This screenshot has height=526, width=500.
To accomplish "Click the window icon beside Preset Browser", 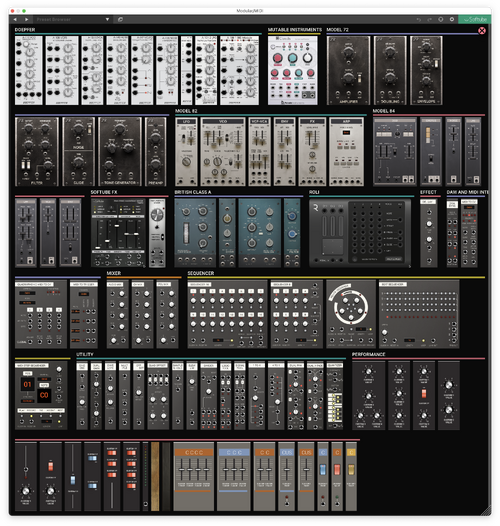I will tap(120, 19).
